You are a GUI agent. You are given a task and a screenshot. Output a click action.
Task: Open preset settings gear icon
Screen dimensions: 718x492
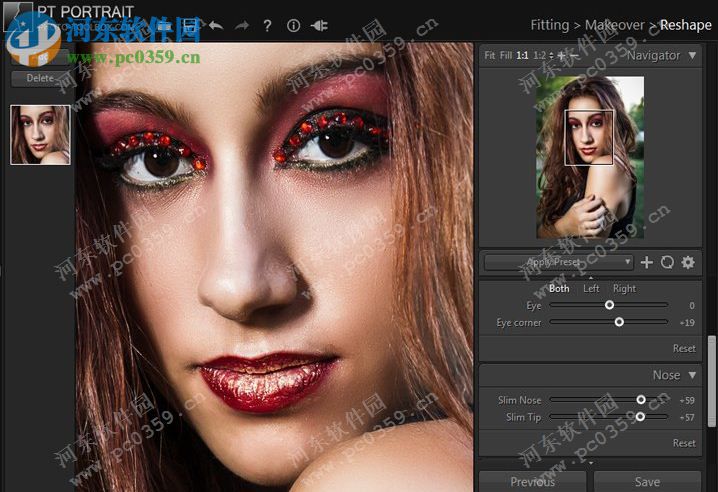coord(688,262)
